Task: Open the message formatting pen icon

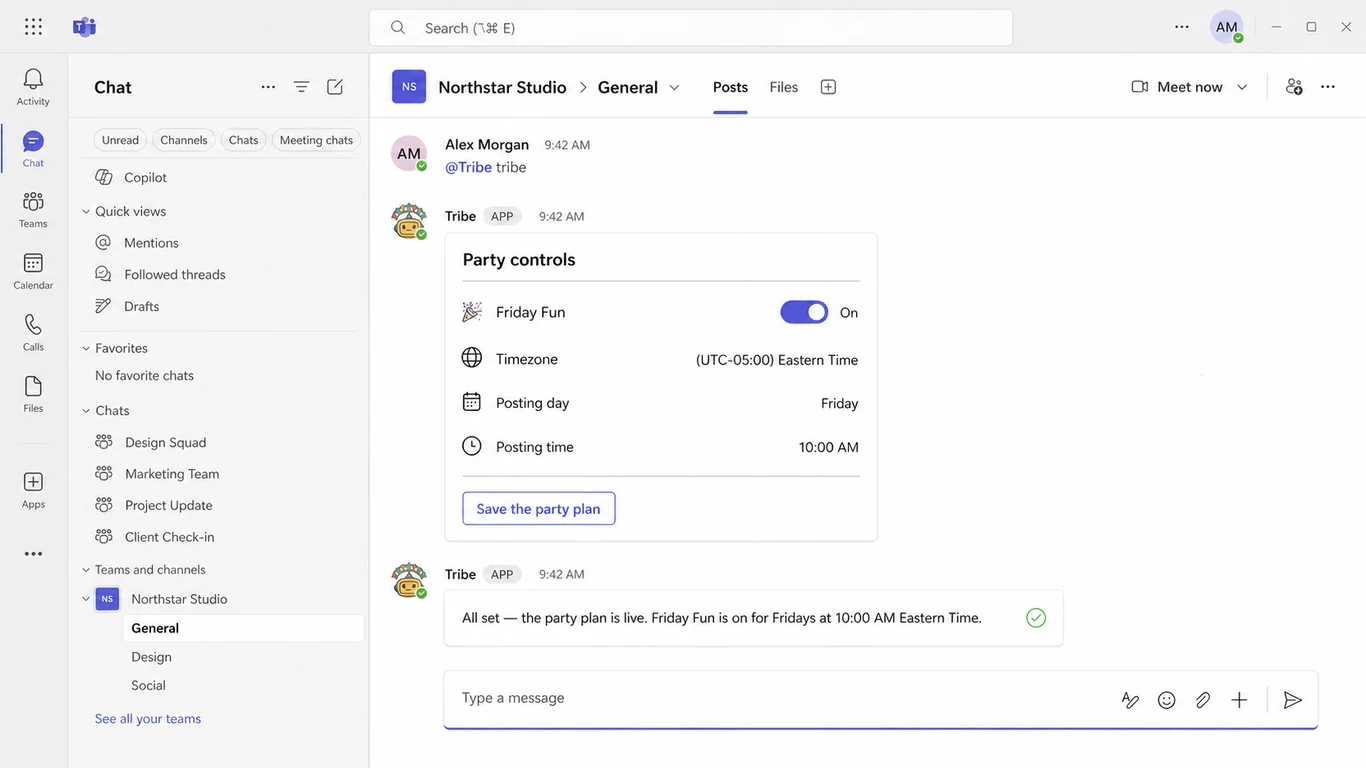Action: click(x=1130, y=700)
